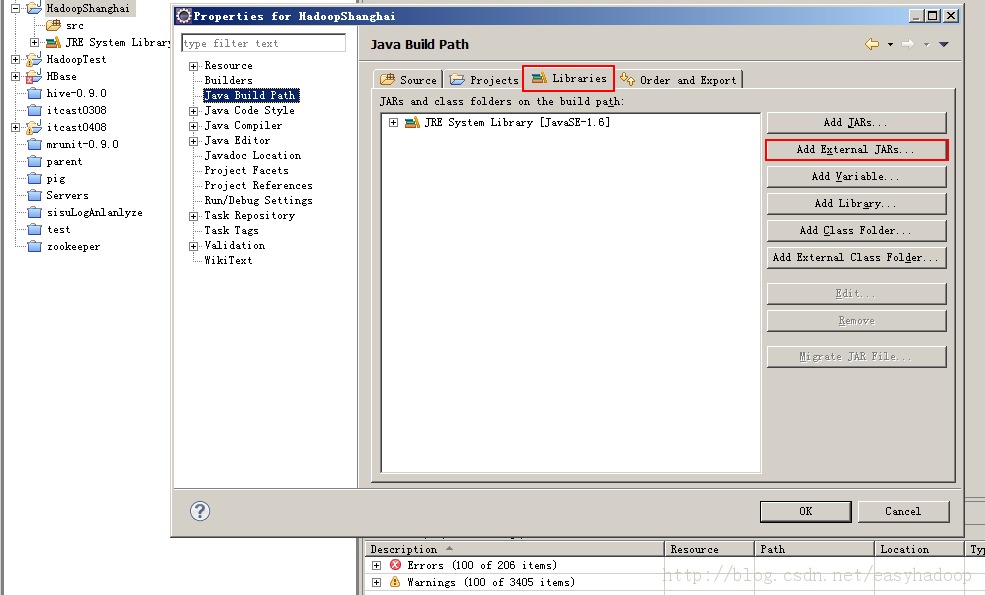985x595 pixels.
Task: Expand the Java Compiler category
Action: coord(193,126)
